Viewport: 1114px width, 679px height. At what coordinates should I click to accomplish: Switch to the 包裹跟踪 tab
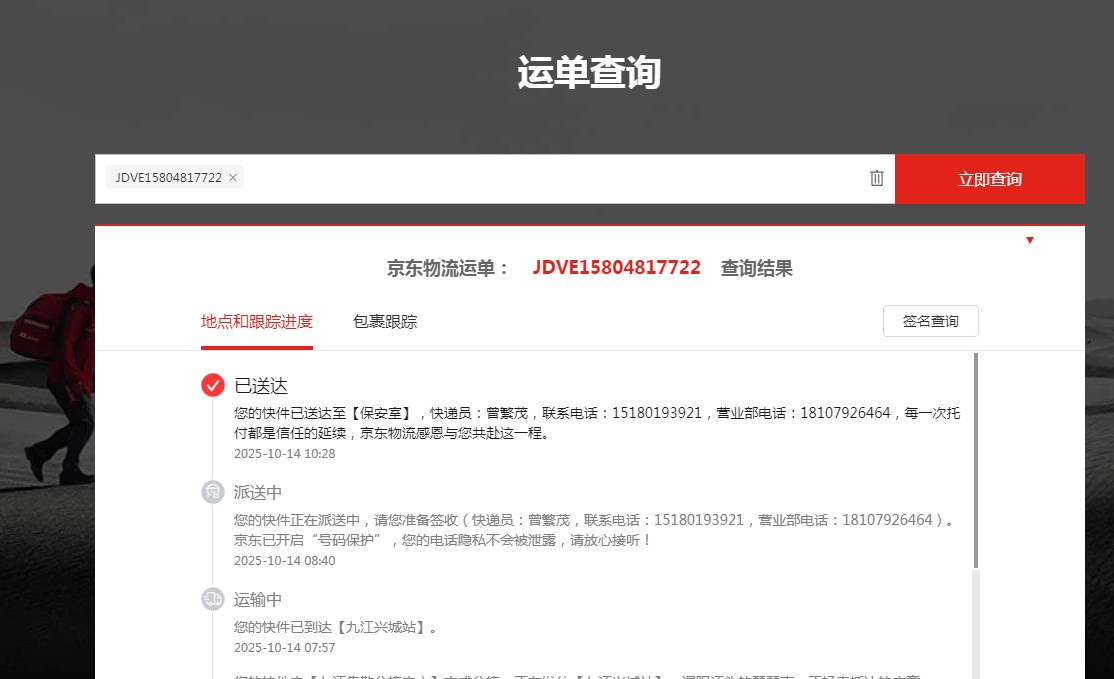coord(385,322)
